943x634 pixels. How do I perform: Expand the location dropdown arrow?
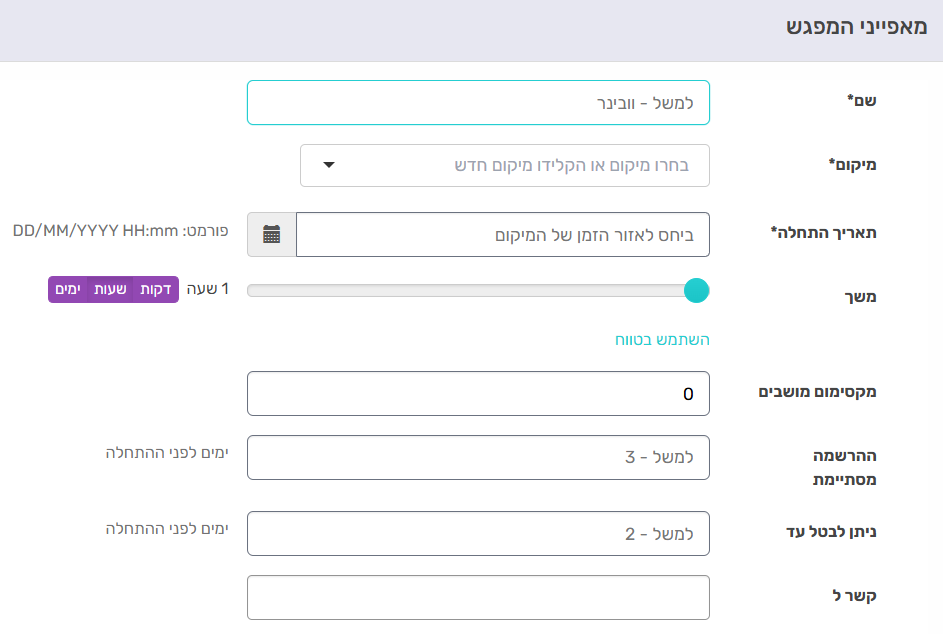328,165
